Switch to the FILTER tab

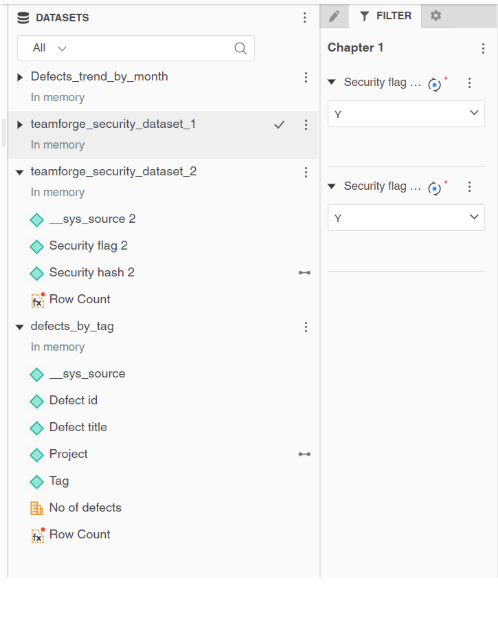click(385, 16)
